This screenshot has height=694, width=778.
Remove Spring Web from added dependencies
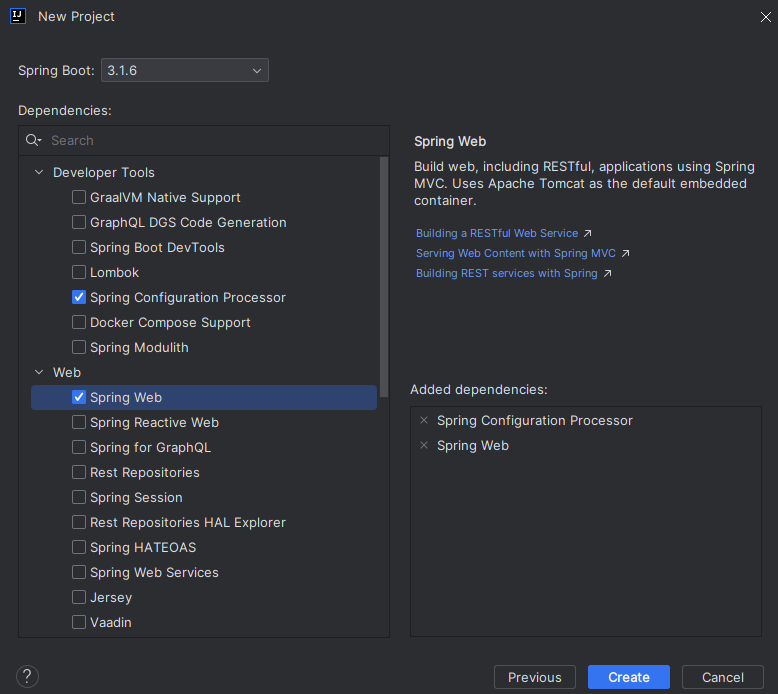424,445
